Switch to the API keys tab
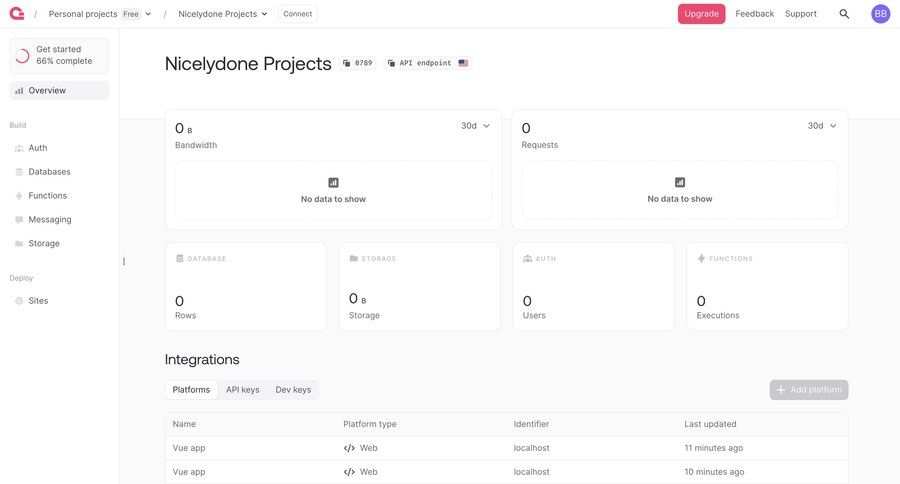 (242, 390)
